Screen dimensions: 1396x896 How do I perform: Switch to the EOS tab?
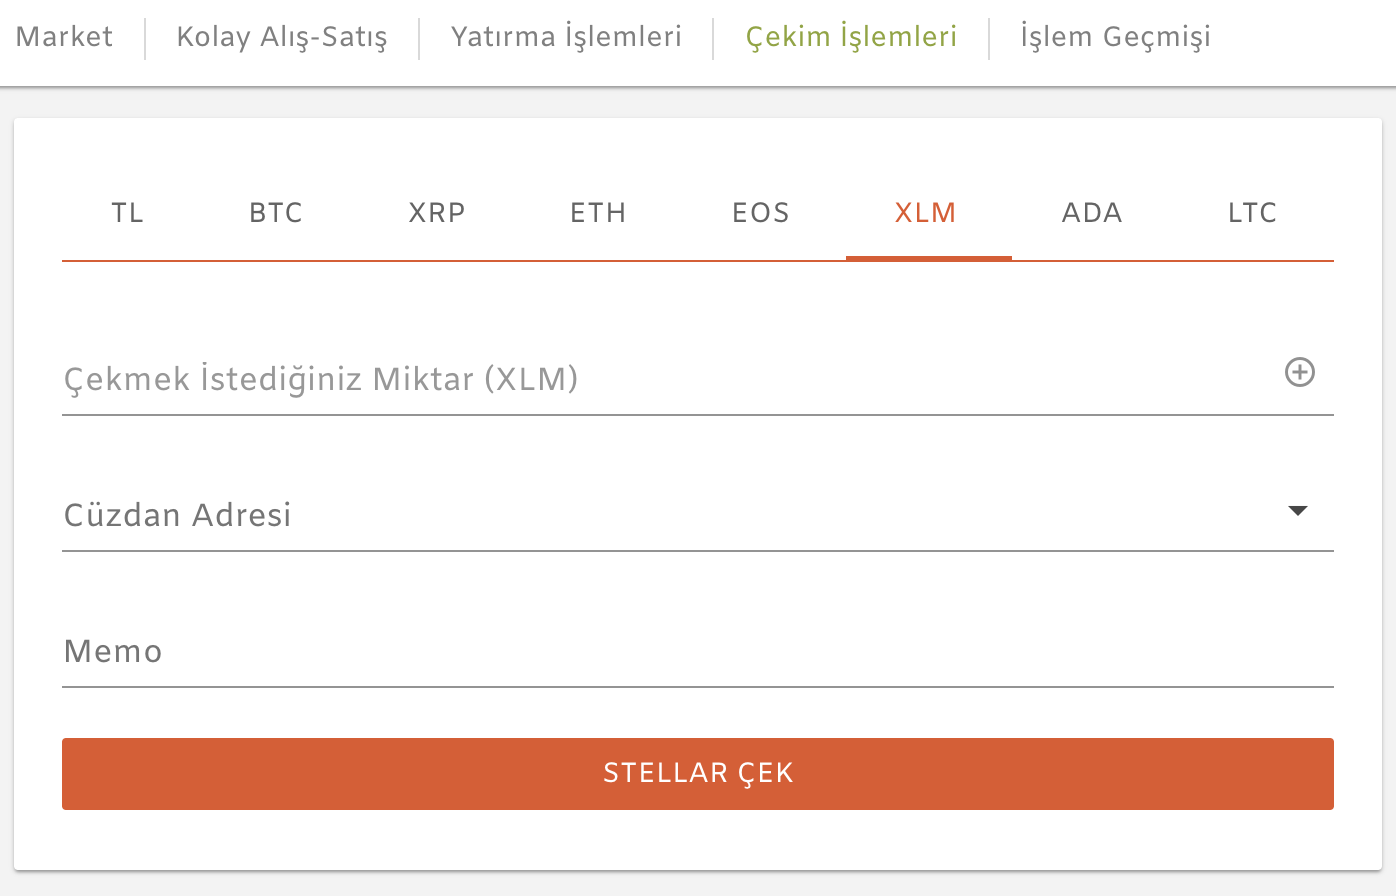[x=761, y=212]
